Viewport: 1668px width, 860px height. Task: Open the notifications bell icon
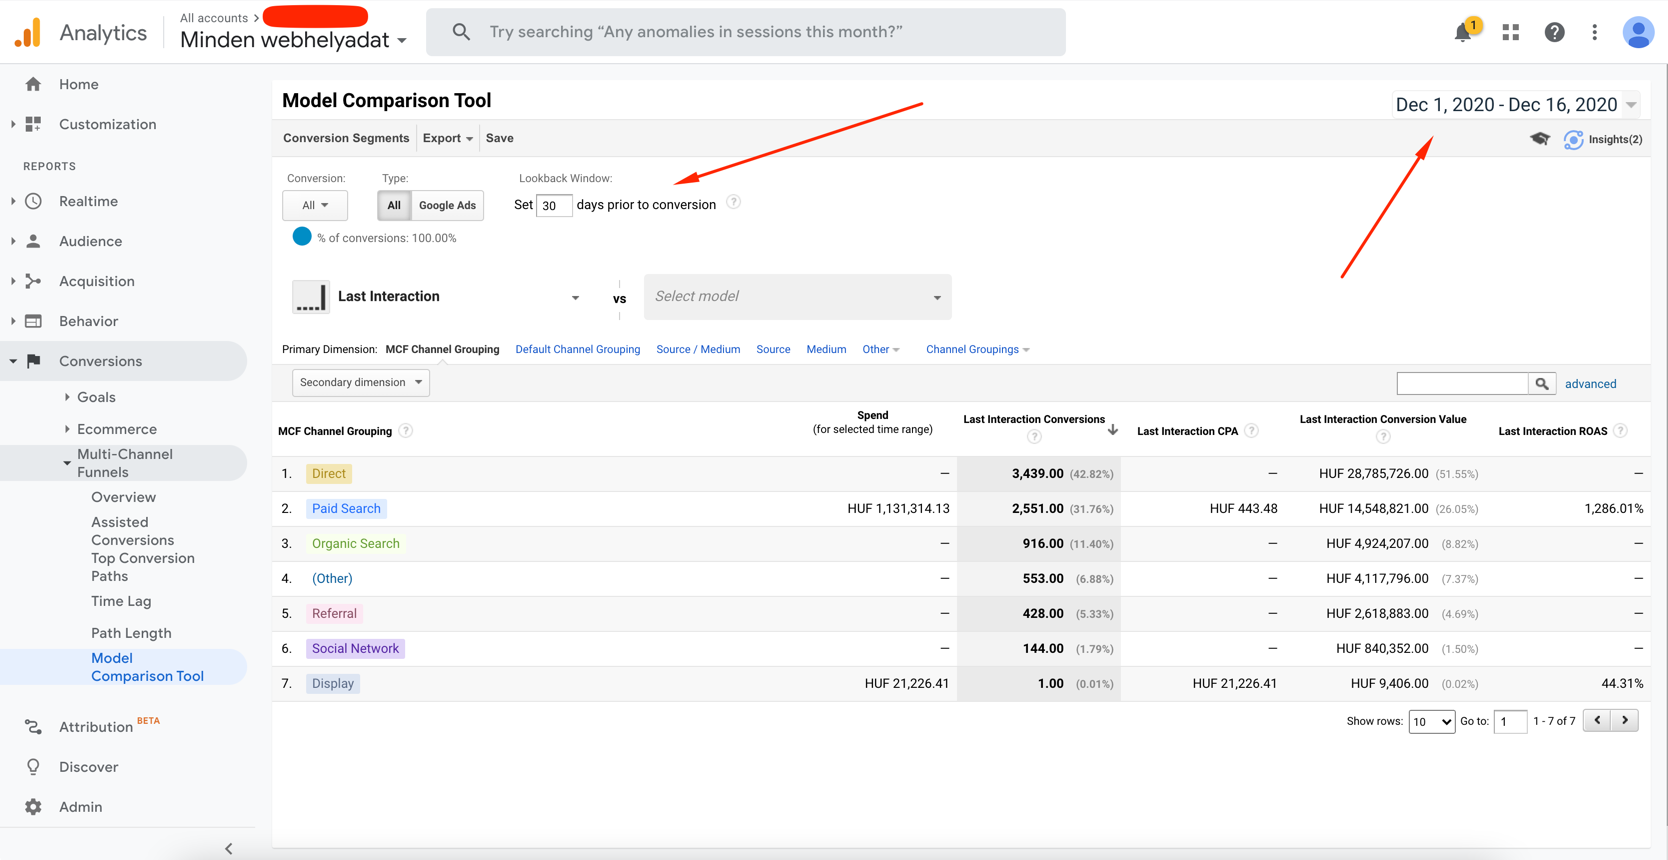[1462, 33]
